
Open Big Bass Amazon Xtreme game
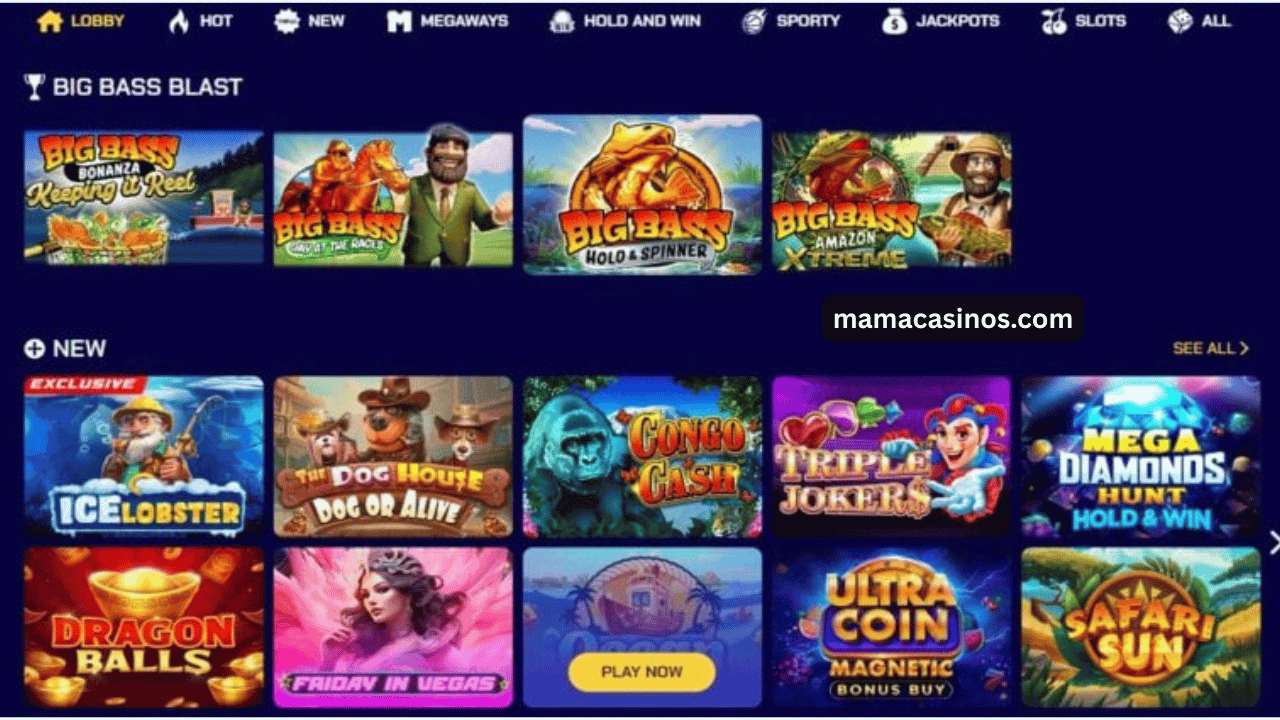[891, 200]
